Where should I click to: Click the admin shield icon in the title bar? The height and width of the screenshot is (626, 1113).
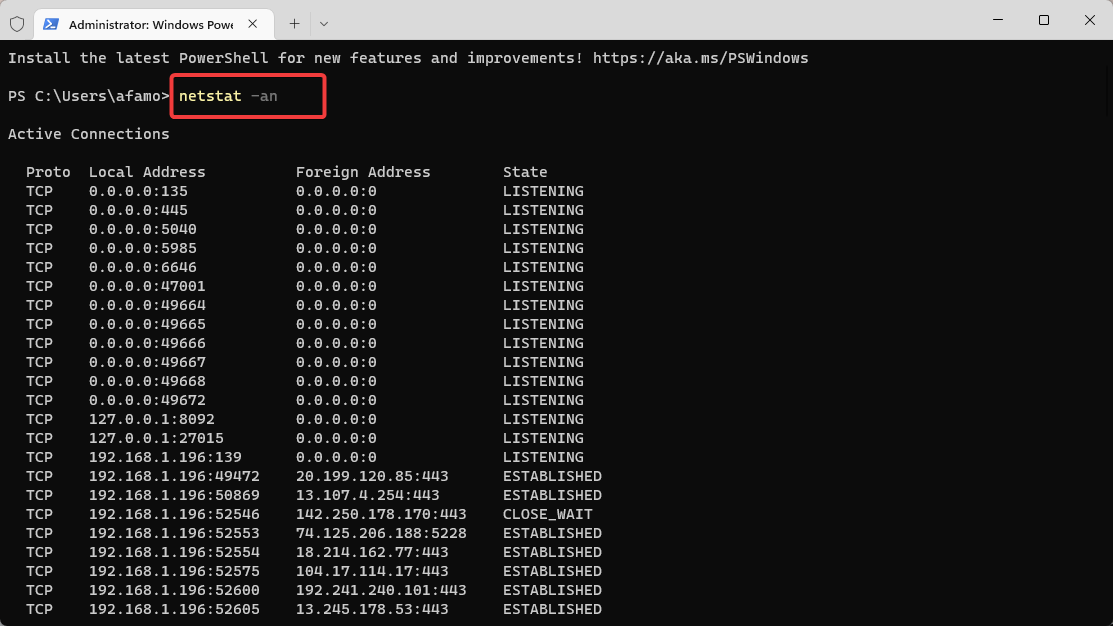15,23
